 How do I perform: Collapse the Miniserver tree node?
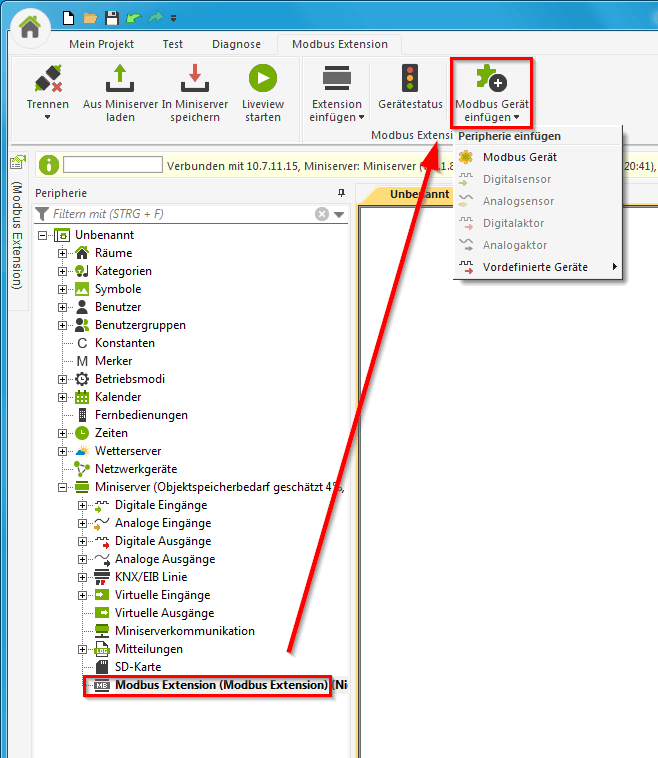tap(63, 487)
